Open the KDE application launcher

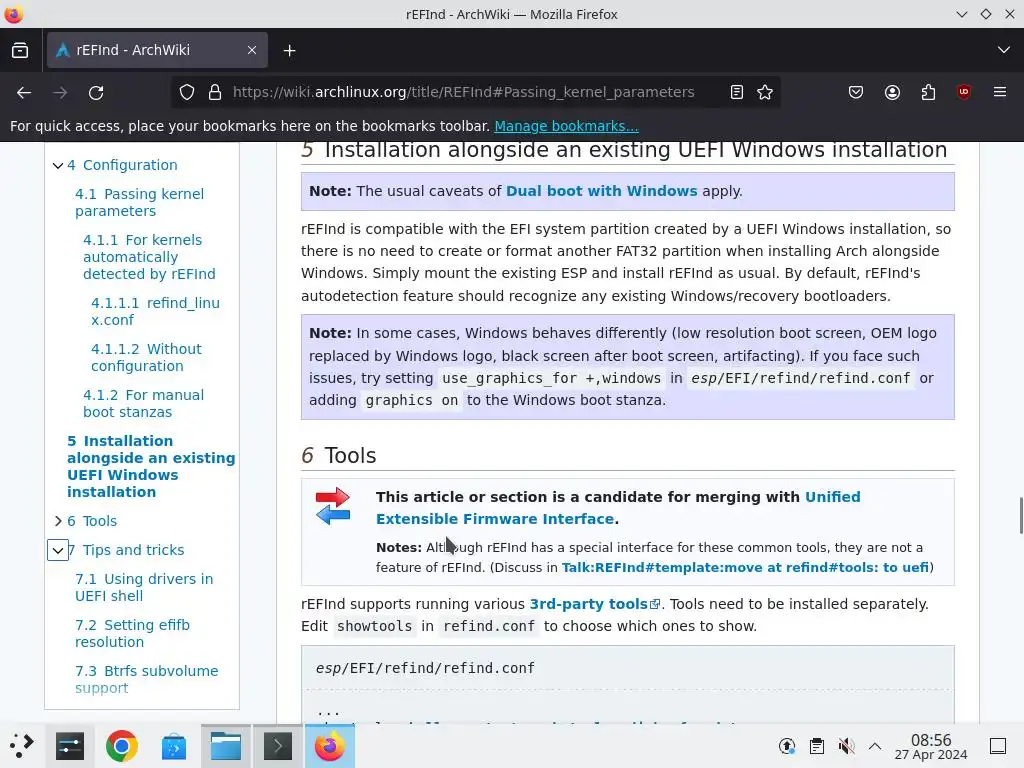21,746
